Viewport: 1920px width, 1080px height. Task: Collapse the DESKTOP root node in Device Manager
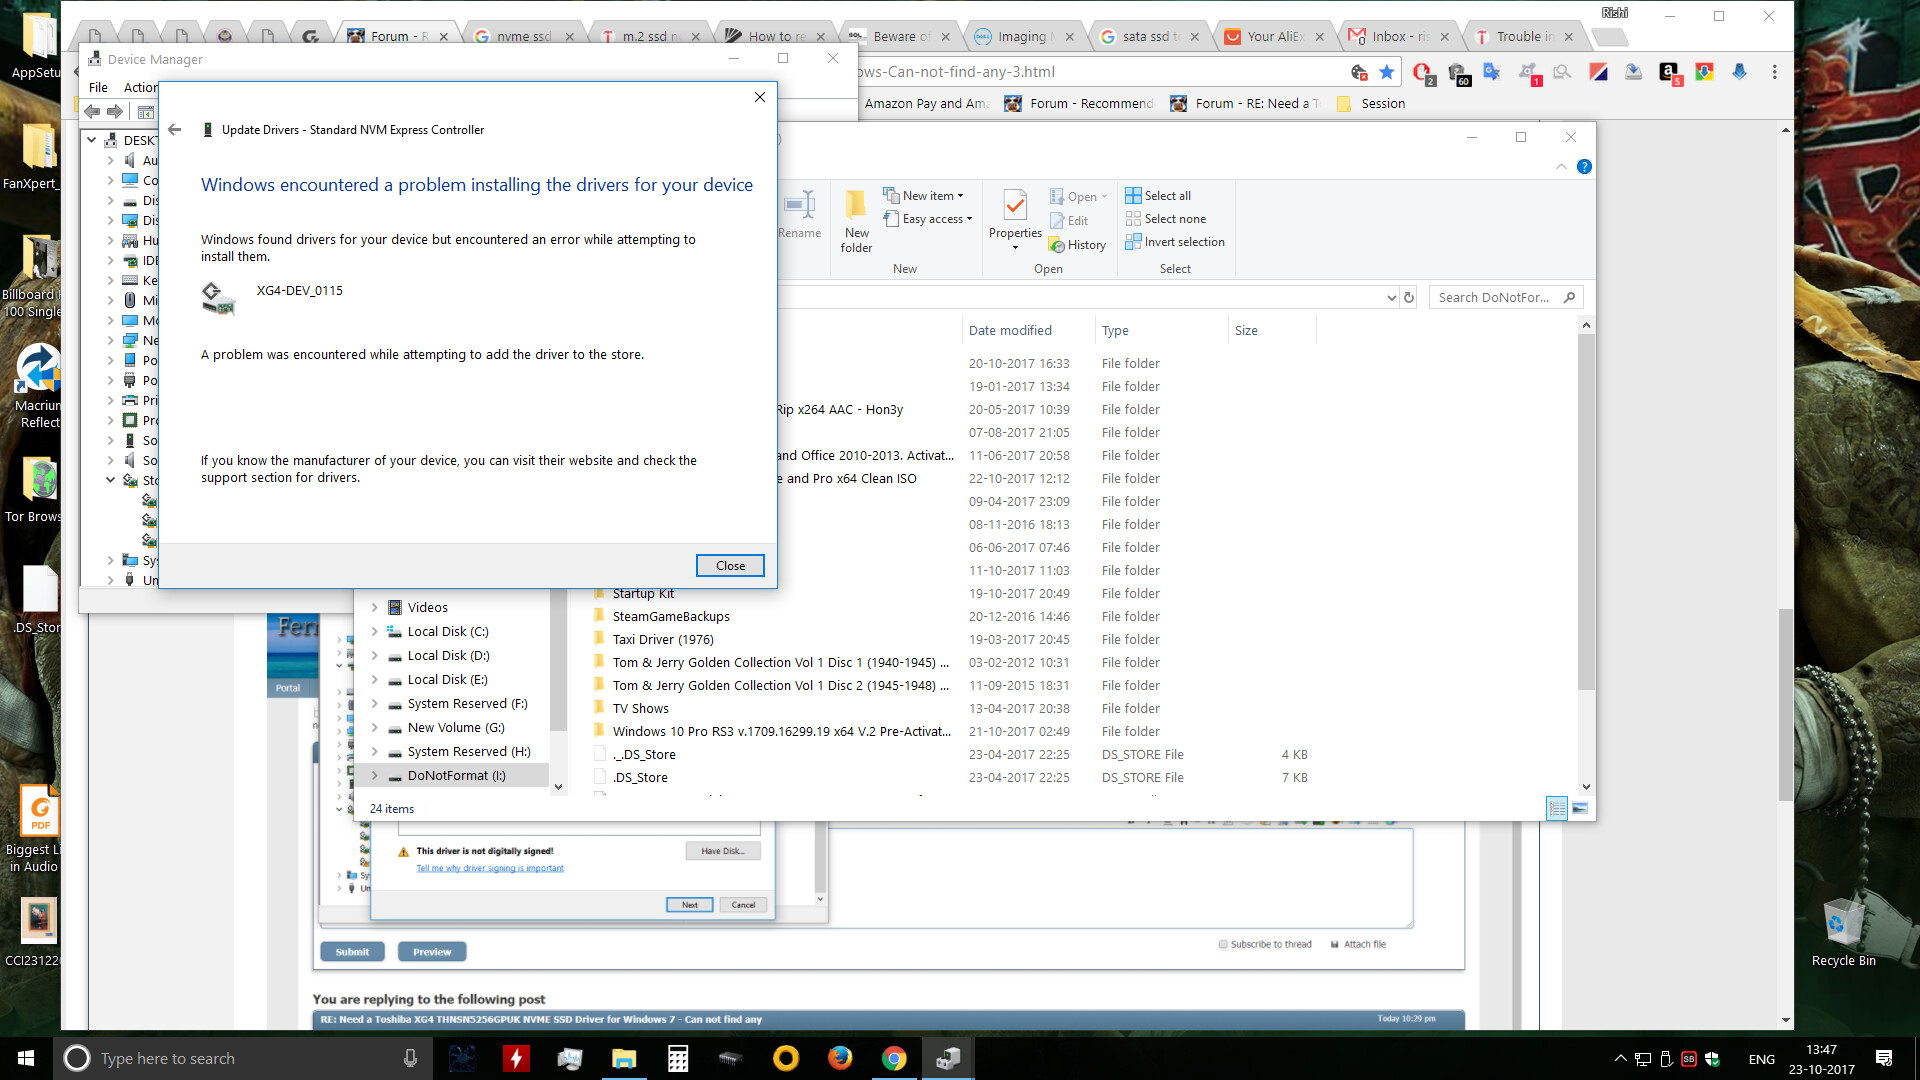coord(92,141)
